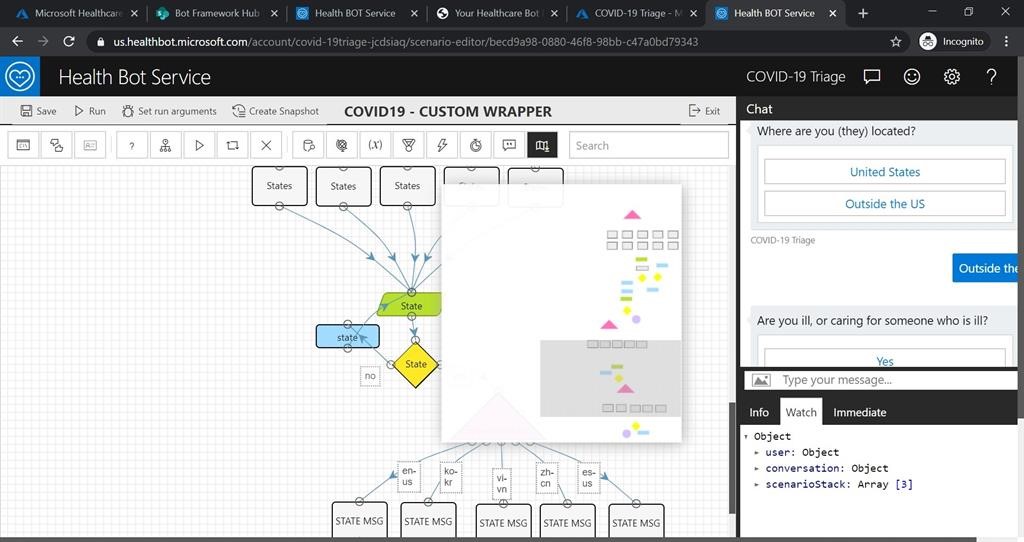Viewport: 1024px width, 542px height.
Task: Add Replace scenario step (loop icon)
Action: [232, 145]
